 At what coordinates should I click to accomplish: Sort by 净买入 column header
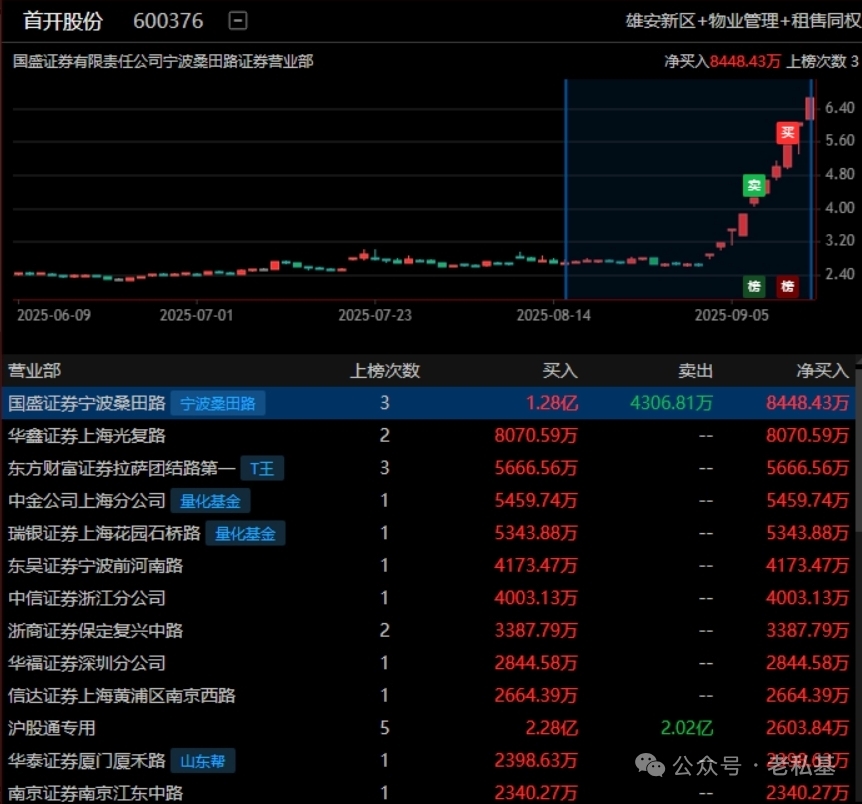(822, 370)
